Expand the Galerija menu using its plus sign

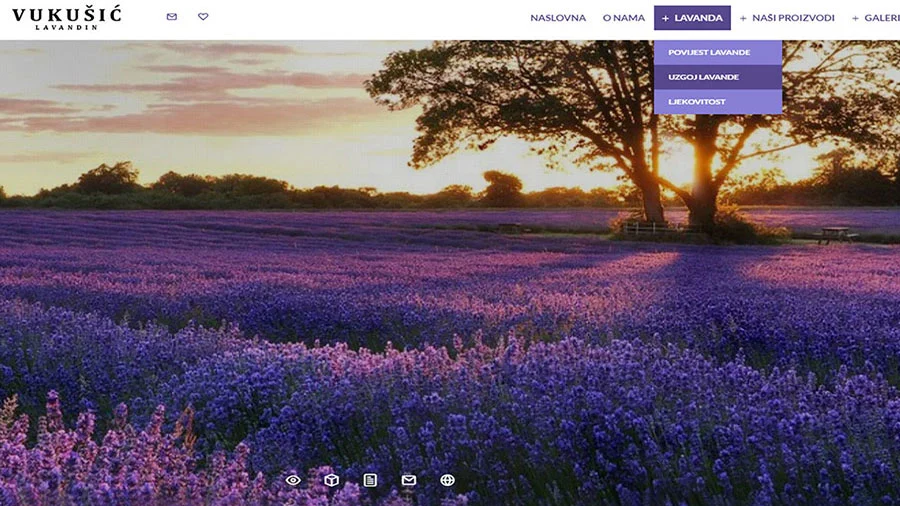[x=856, y=18]
